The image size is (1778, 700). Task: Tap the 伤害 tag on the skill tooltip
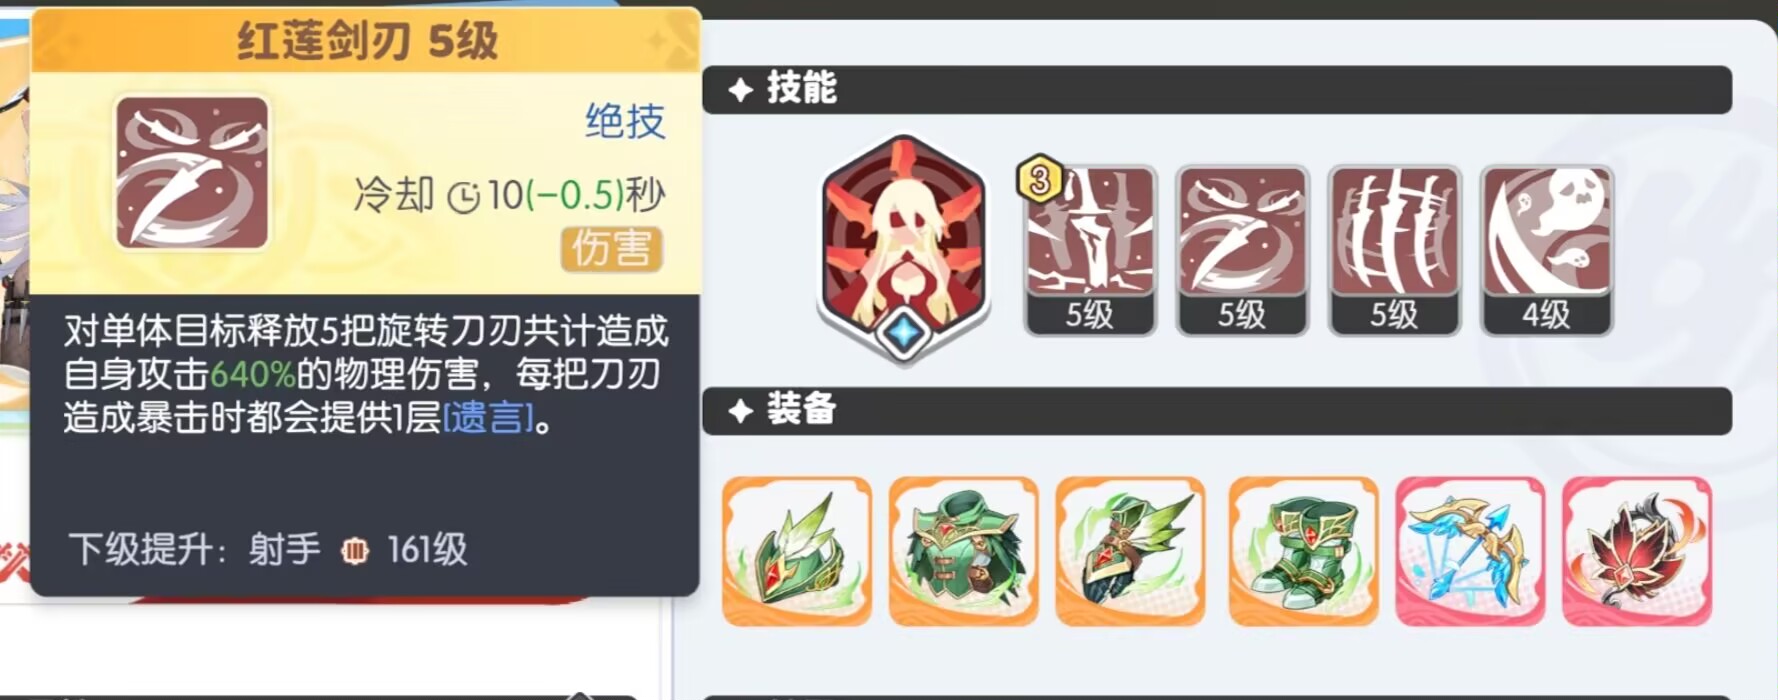(x=611, y=249)
